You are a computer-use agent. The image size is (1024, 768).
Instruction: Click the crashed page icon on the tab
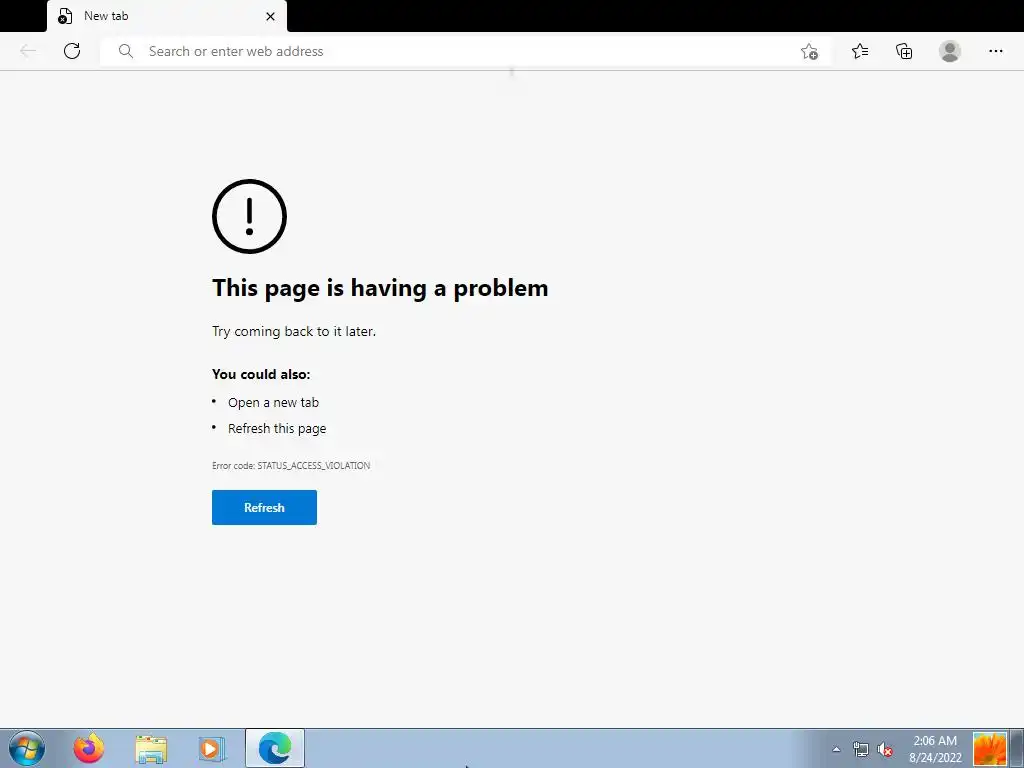point(65,16)
